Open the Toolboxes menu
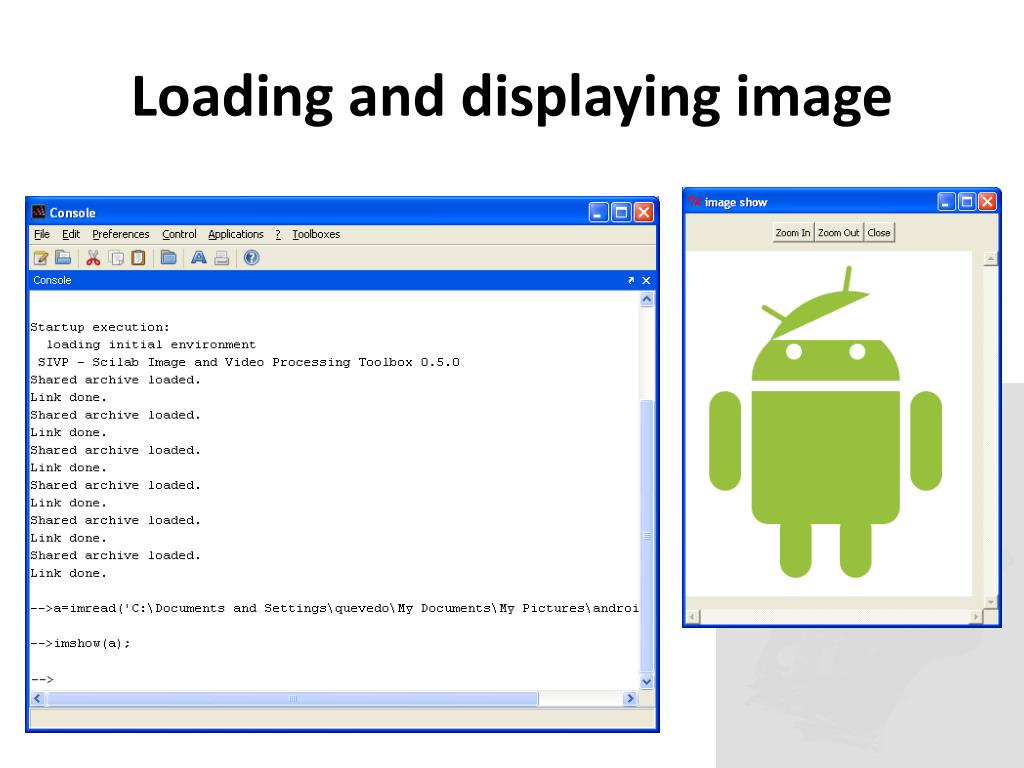This screenshot has height=768, width=1024. pyautogui.click(x=316, y=234)
